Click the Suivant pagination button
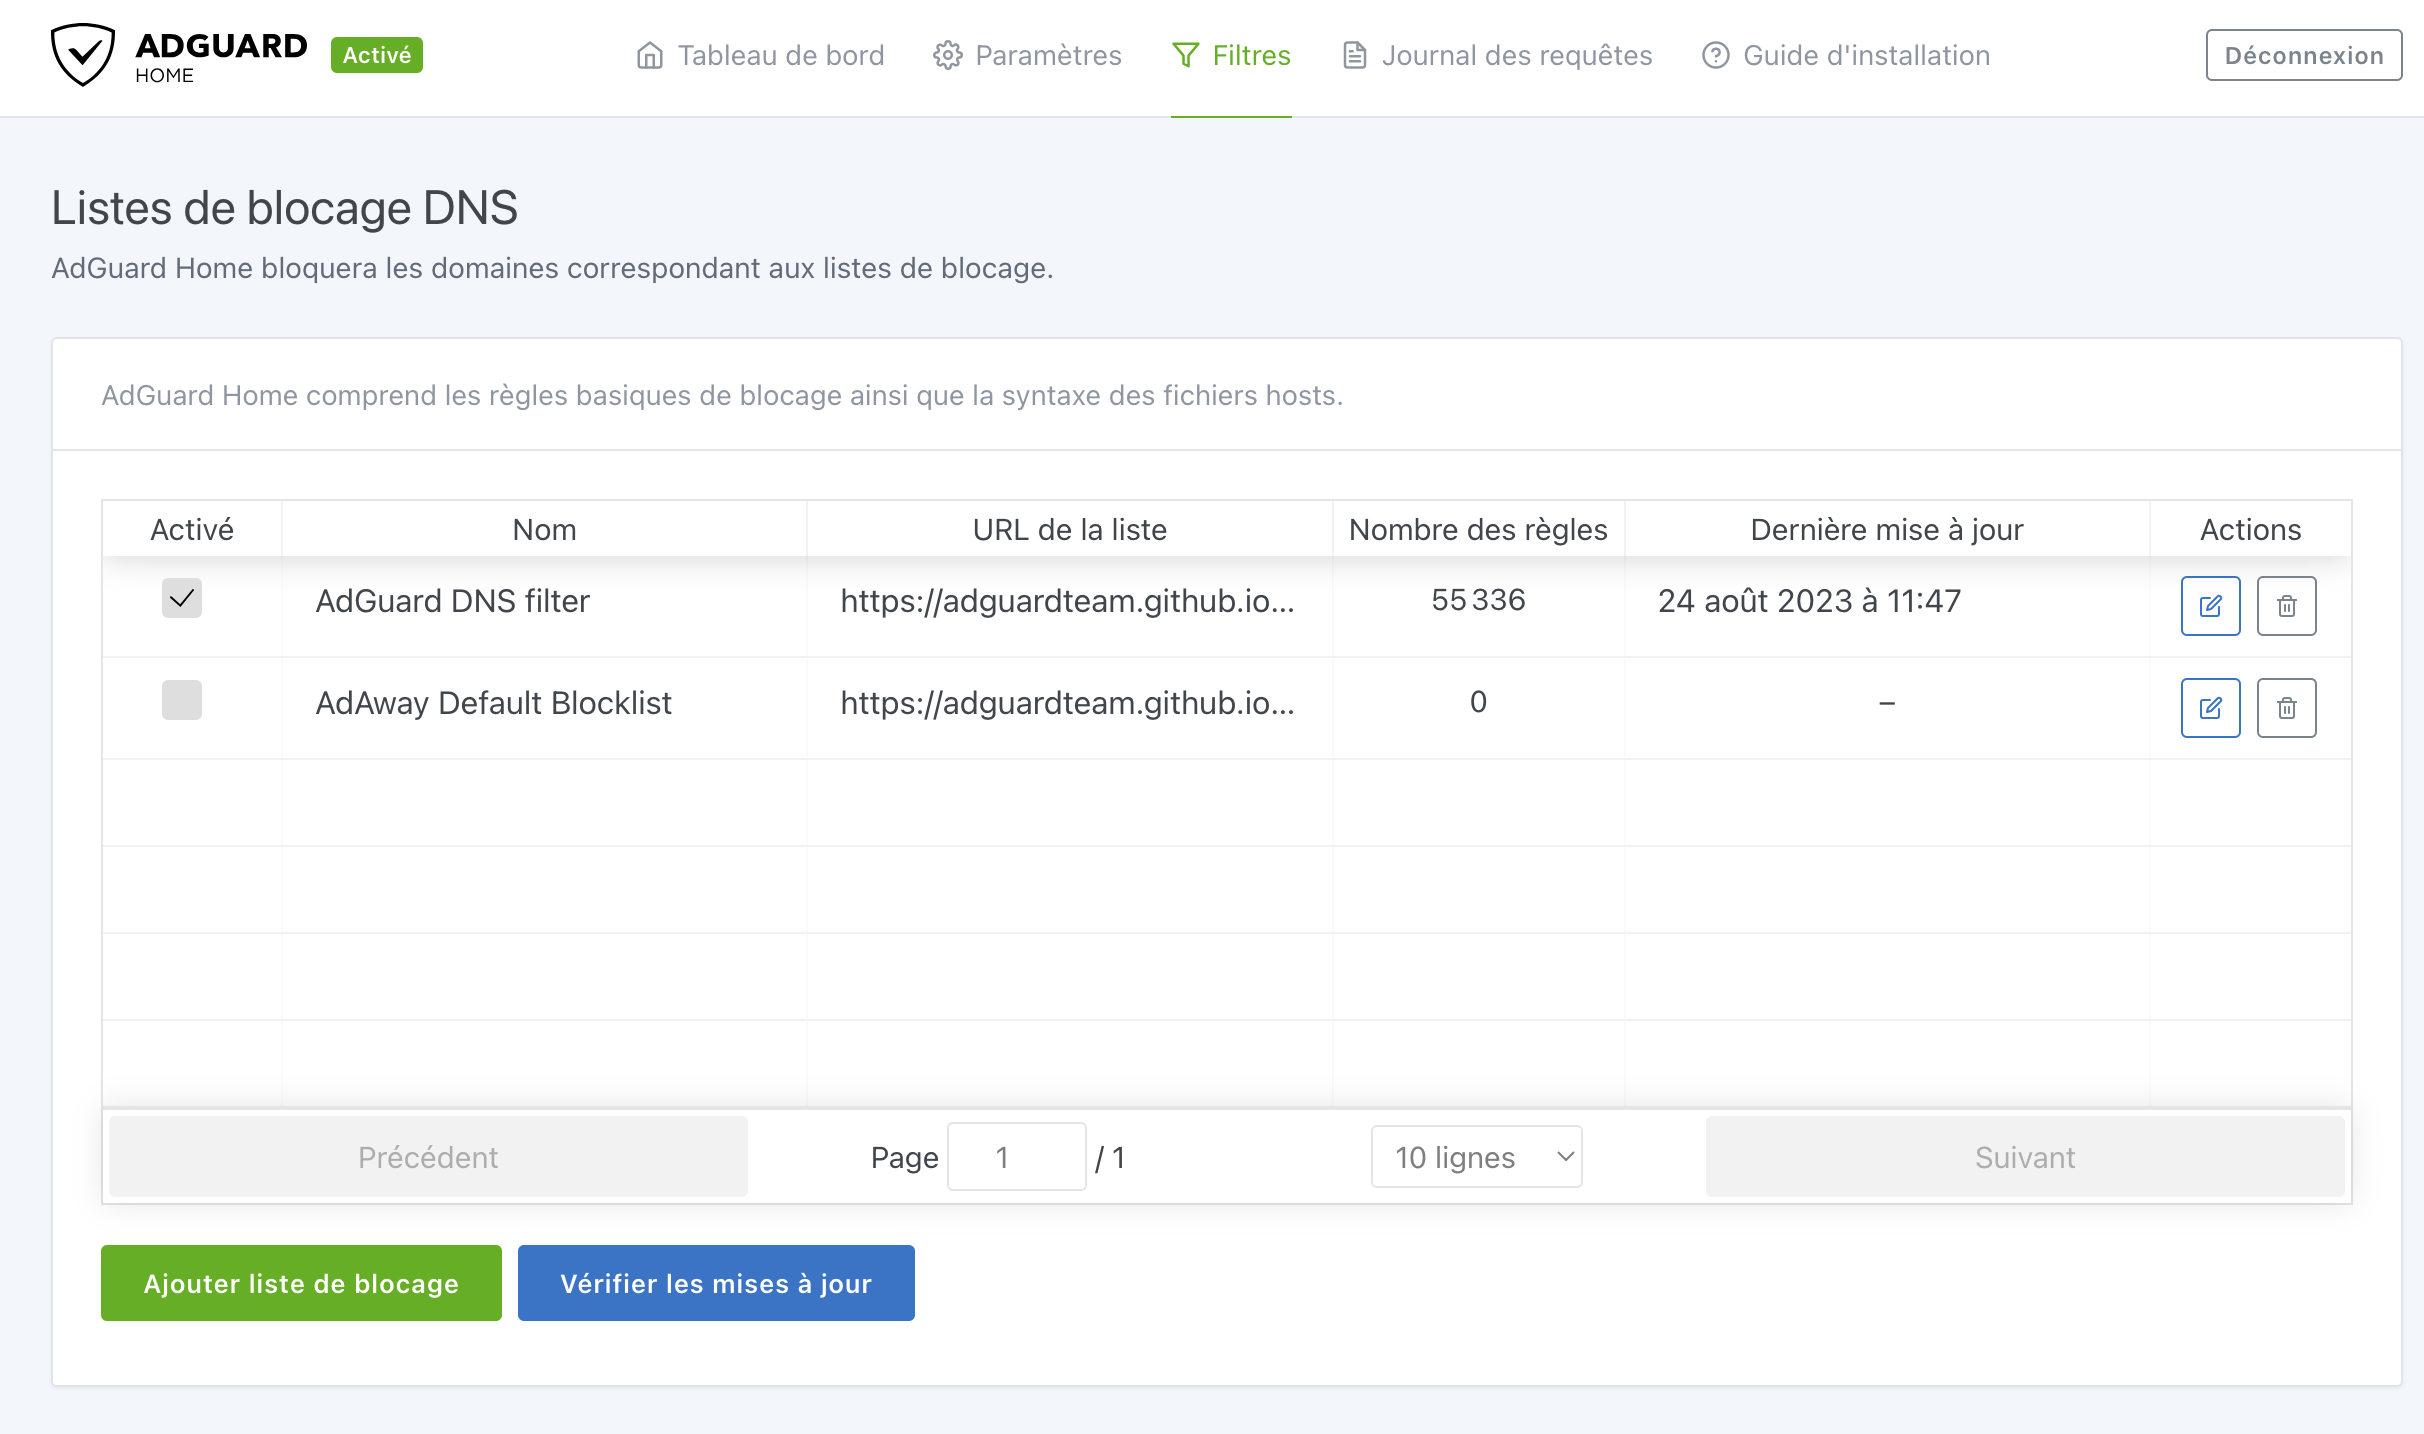The image size is (2424, 1434). (2025, 1157)
